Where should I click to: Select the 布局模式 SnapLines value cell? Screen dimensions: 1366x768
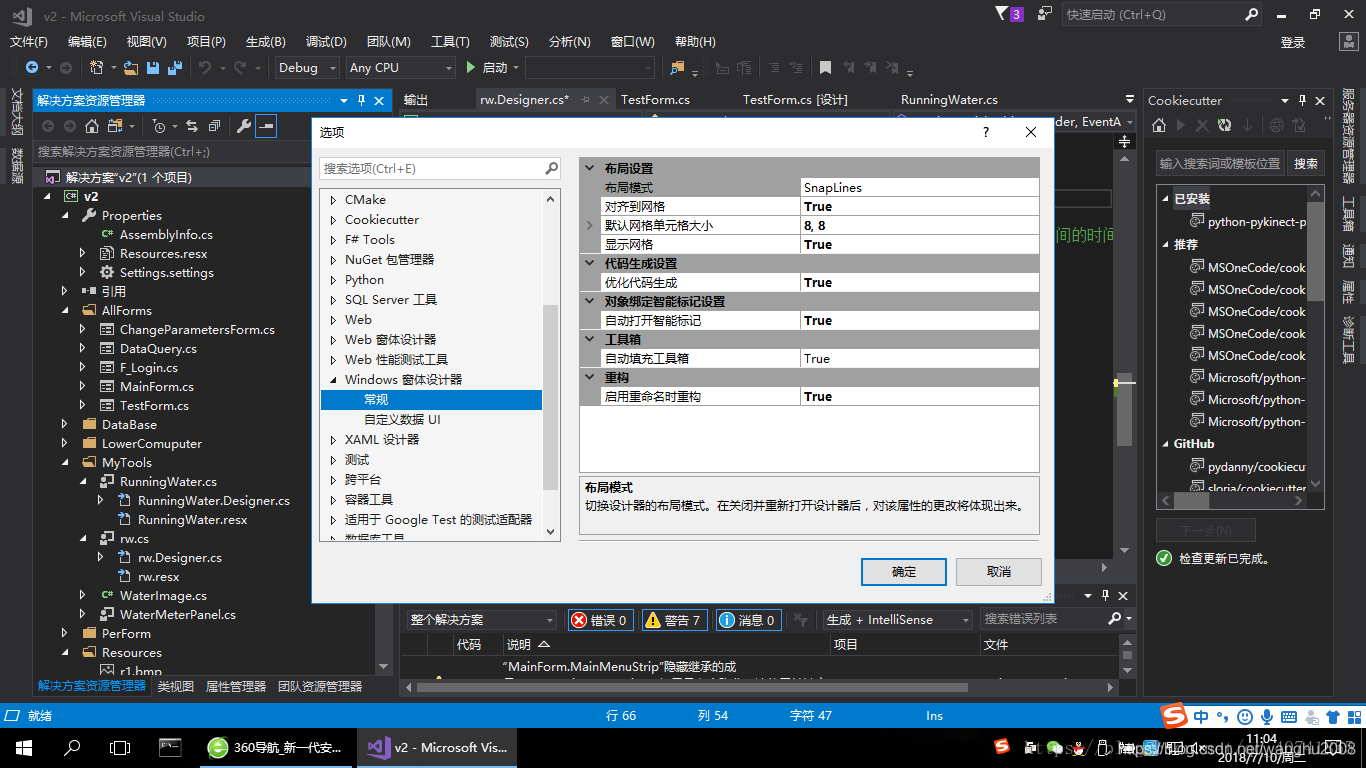point(920,188)
